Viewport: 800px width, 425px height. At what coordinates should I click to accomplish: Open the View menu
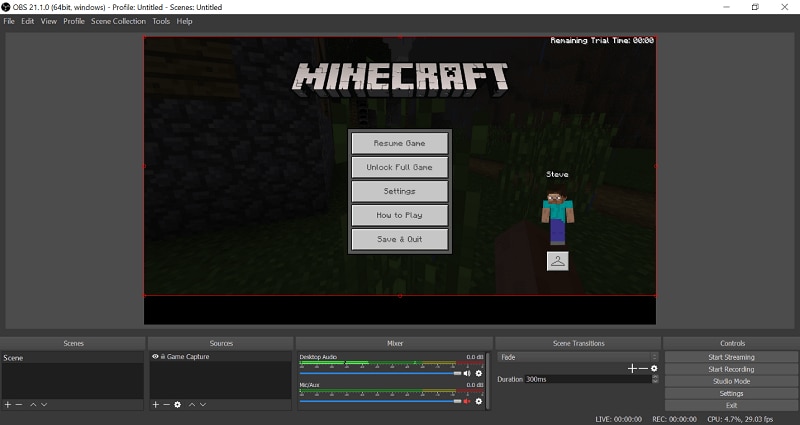tap(49, 21)
